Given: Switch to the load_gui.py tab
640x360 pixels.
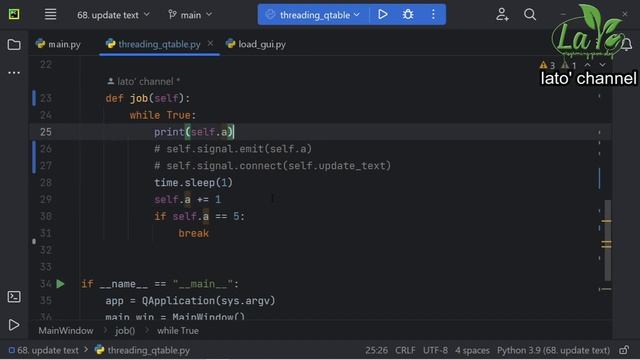Looking at the screenshot, I should tap(256, 44).
